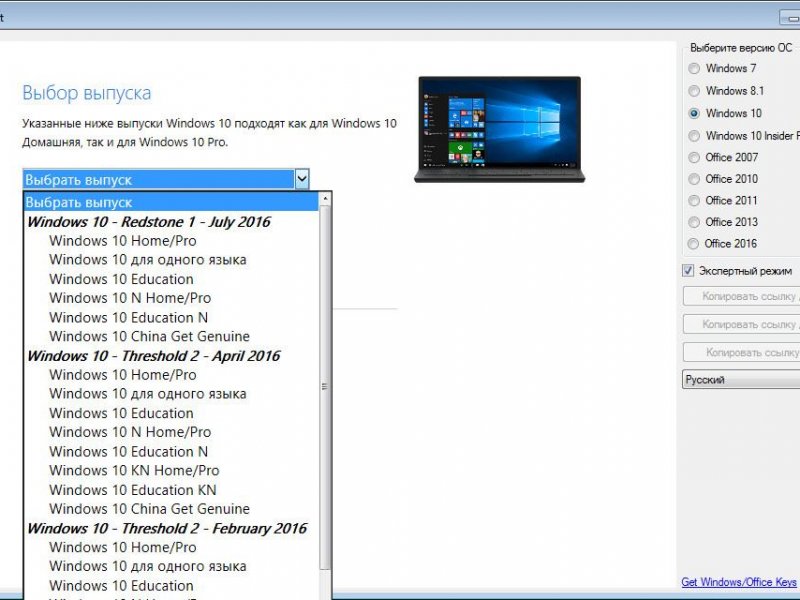
Task: Grab the edition list scrollbar thumb
Action: coord(324,387)
